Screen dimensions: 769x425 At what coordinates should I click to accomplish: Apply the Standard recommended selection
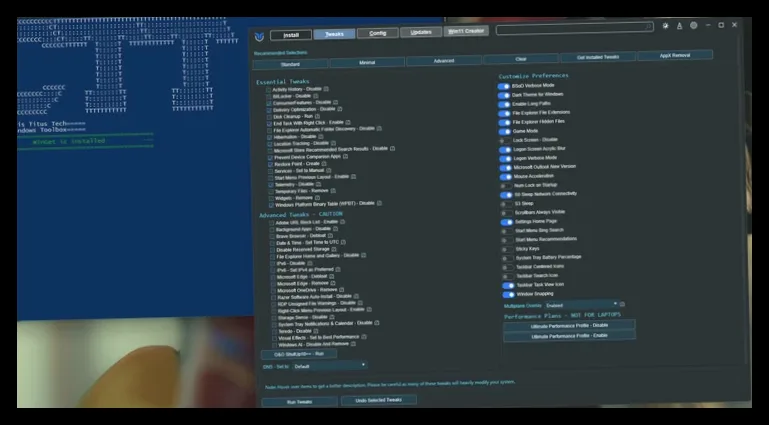pyautogui.click(x=290, y=64)
